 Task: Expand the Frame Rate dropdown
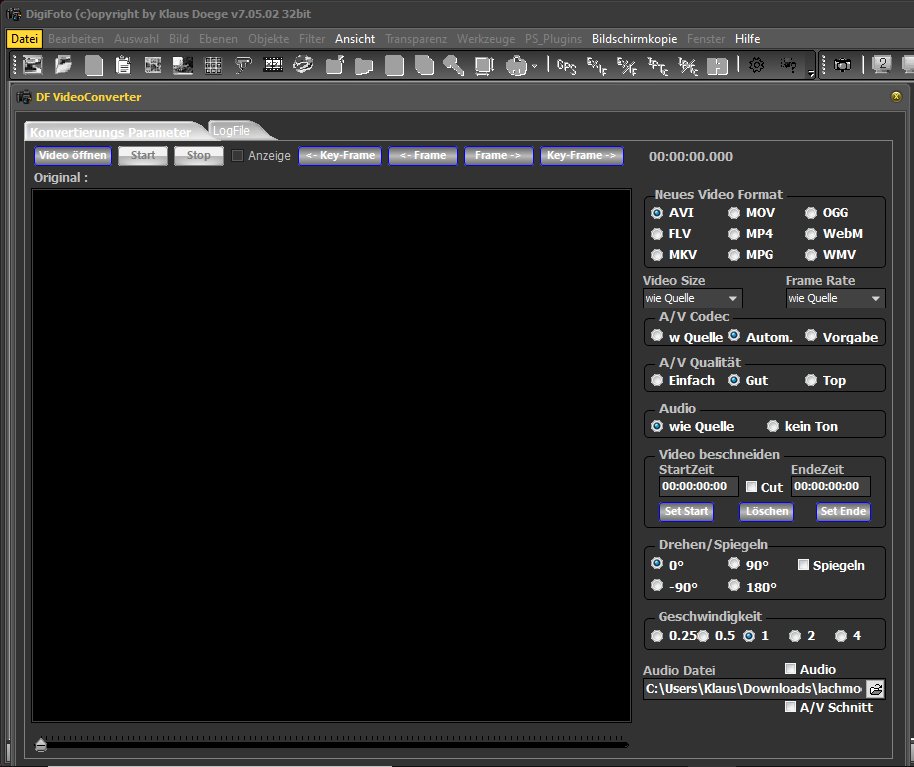pos(835,298)
